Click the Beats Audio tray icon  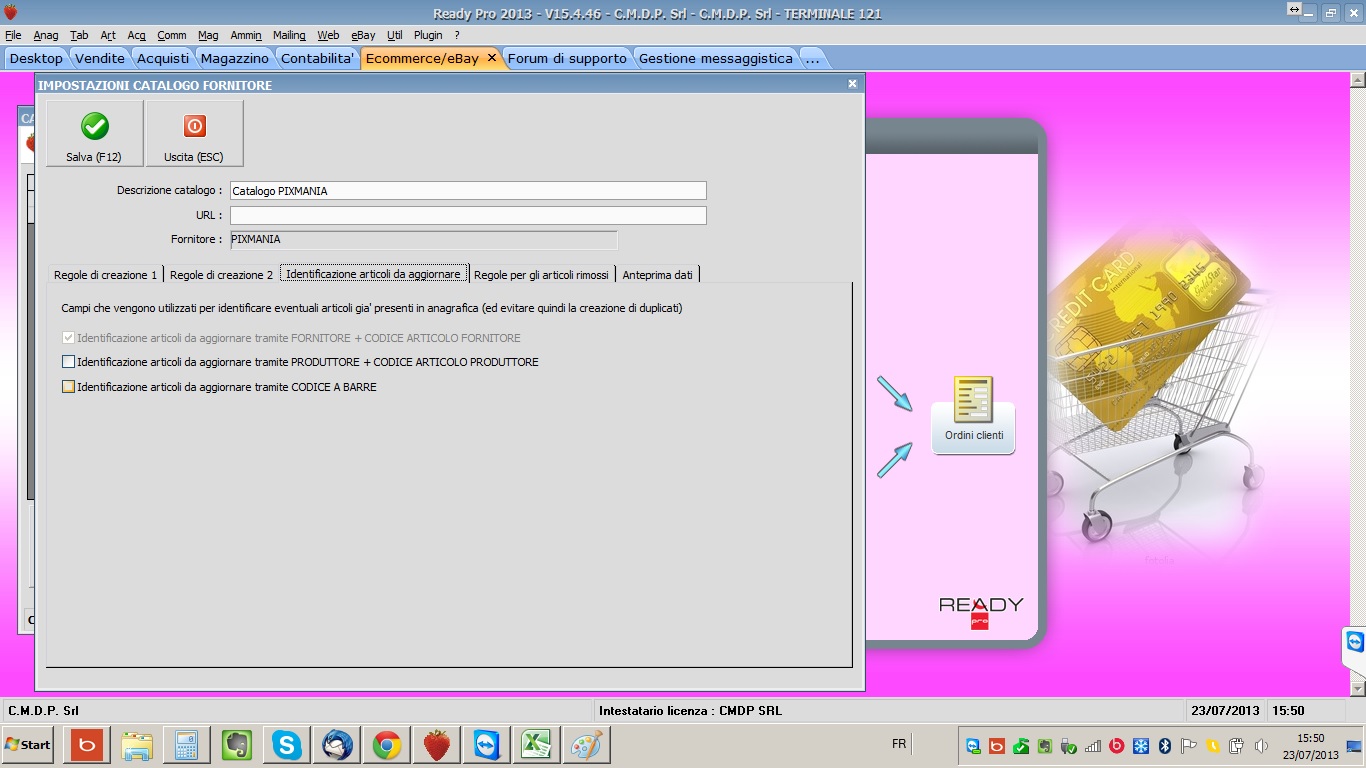coord(1117,746)
